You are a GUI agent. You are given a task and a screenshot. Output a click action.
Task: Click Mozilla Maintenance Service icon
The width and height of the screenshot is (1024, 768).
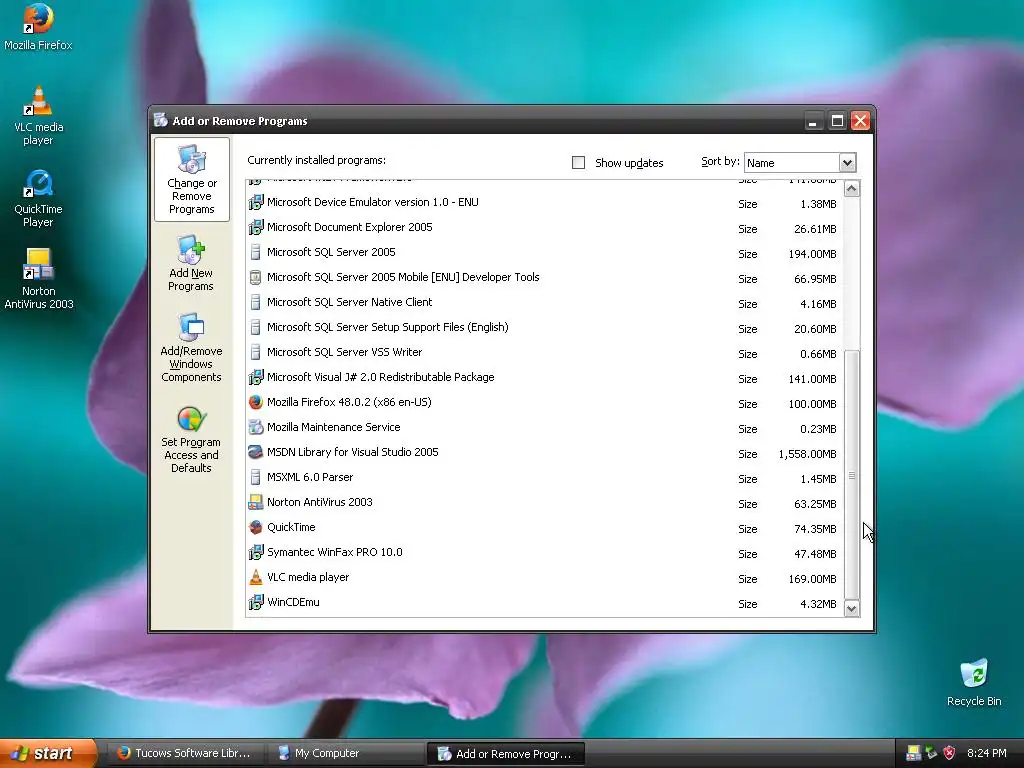(255, 427)
